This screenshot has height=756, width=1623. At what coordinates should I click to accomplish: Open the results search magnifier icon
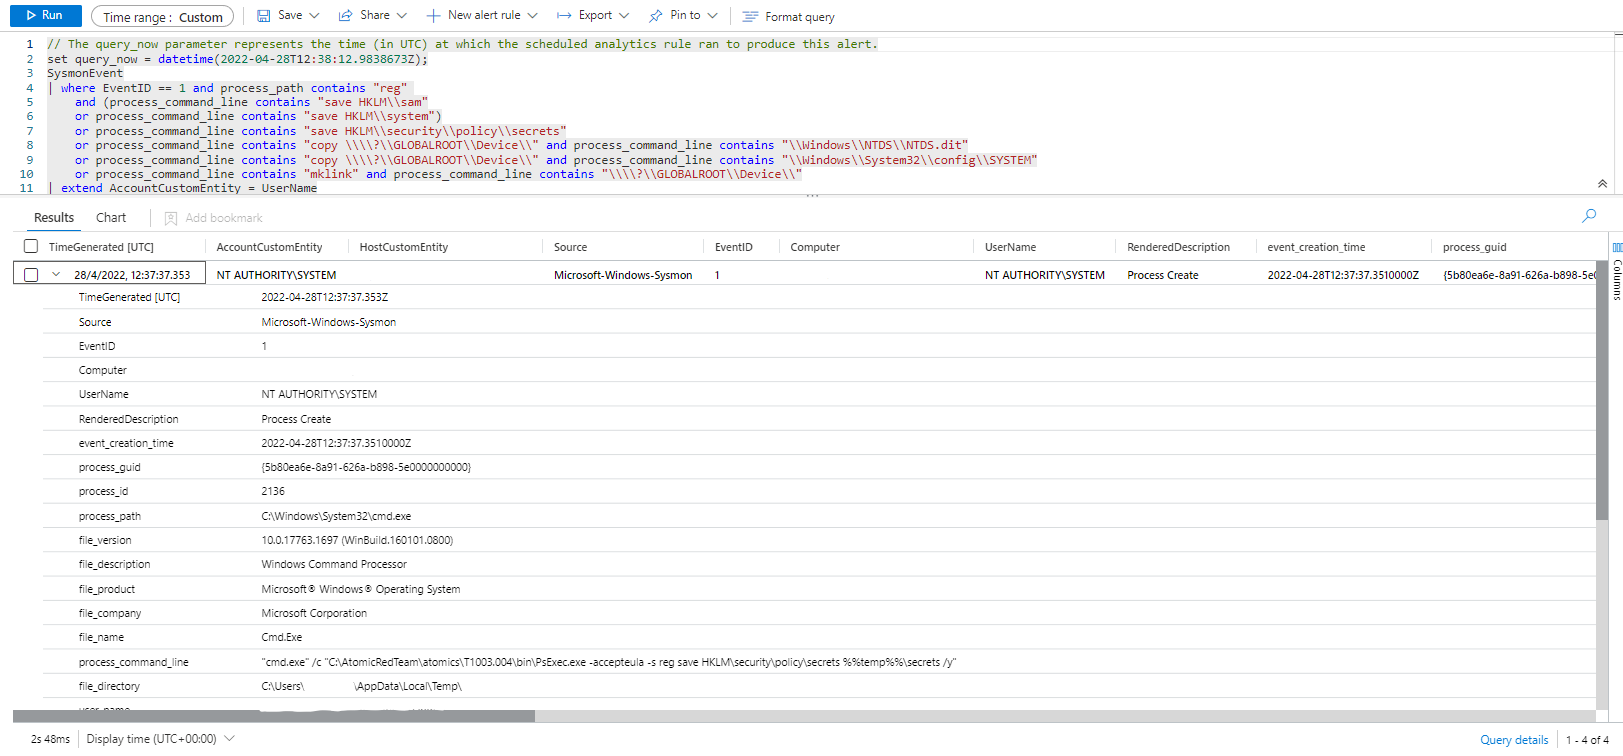coord(1589,216)
